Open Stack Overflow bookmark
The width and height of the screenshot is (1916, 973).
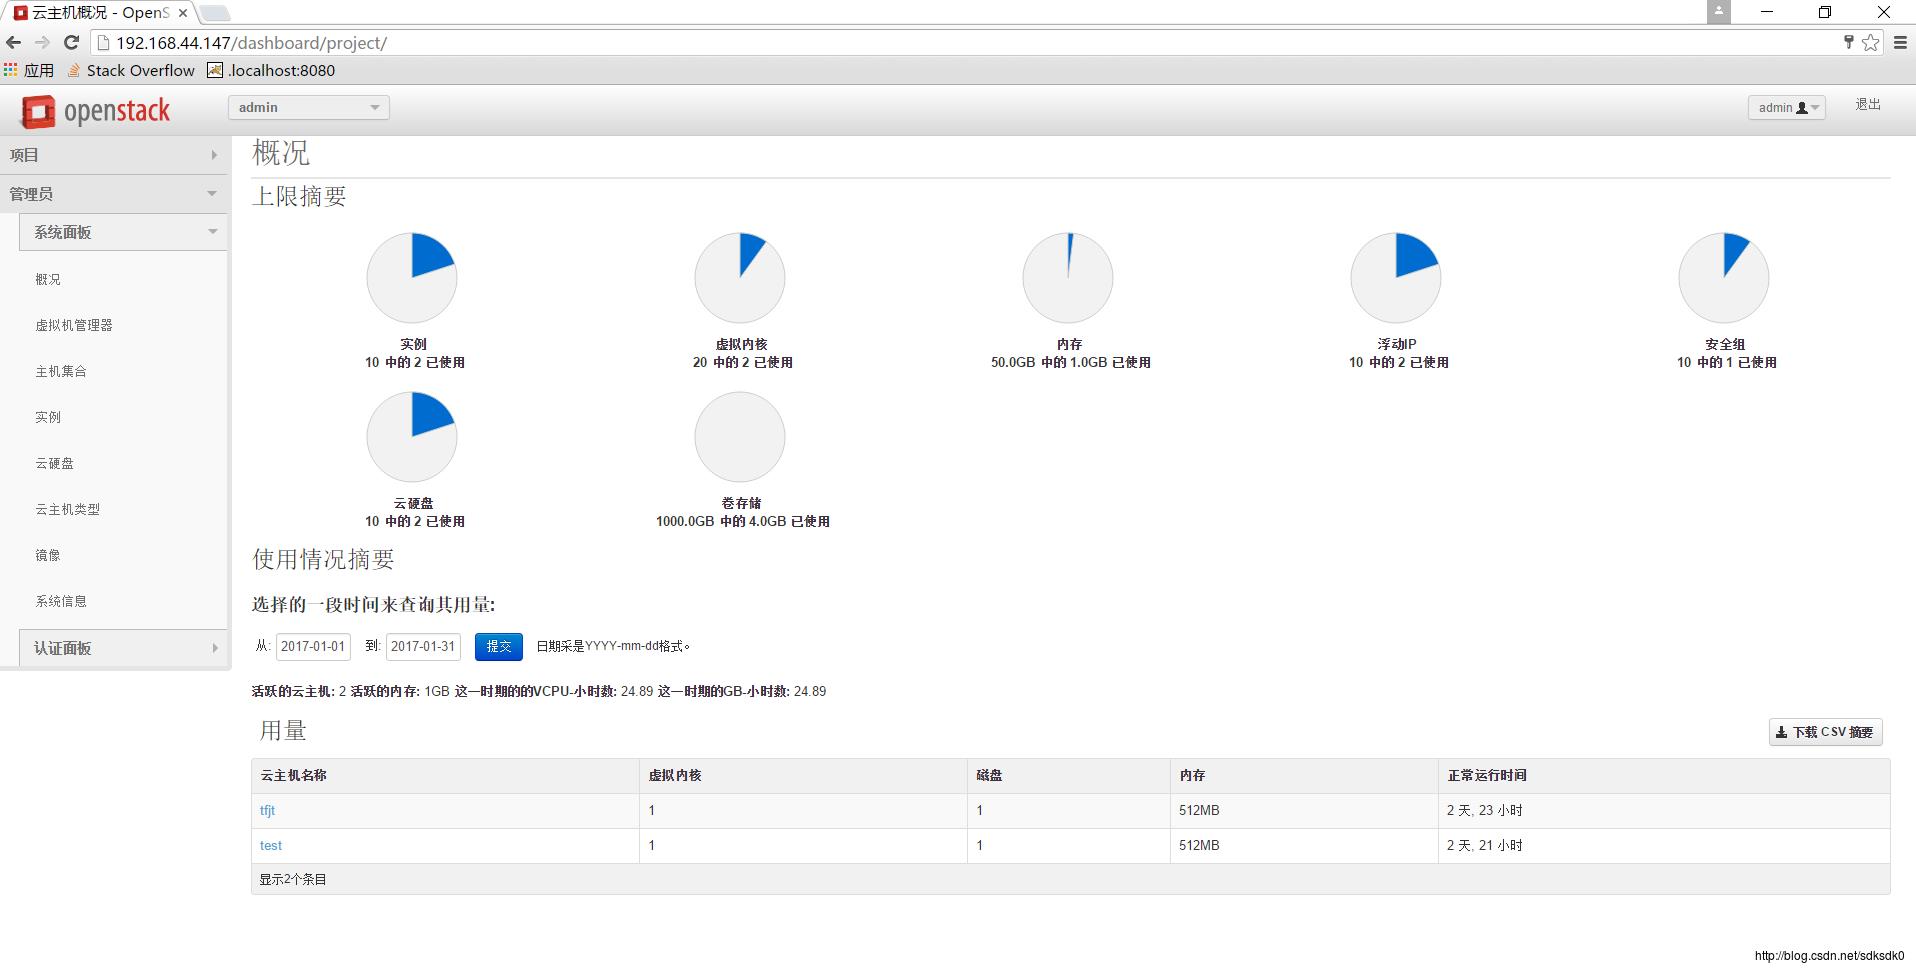pyautogui.click(x=131, y=70)
